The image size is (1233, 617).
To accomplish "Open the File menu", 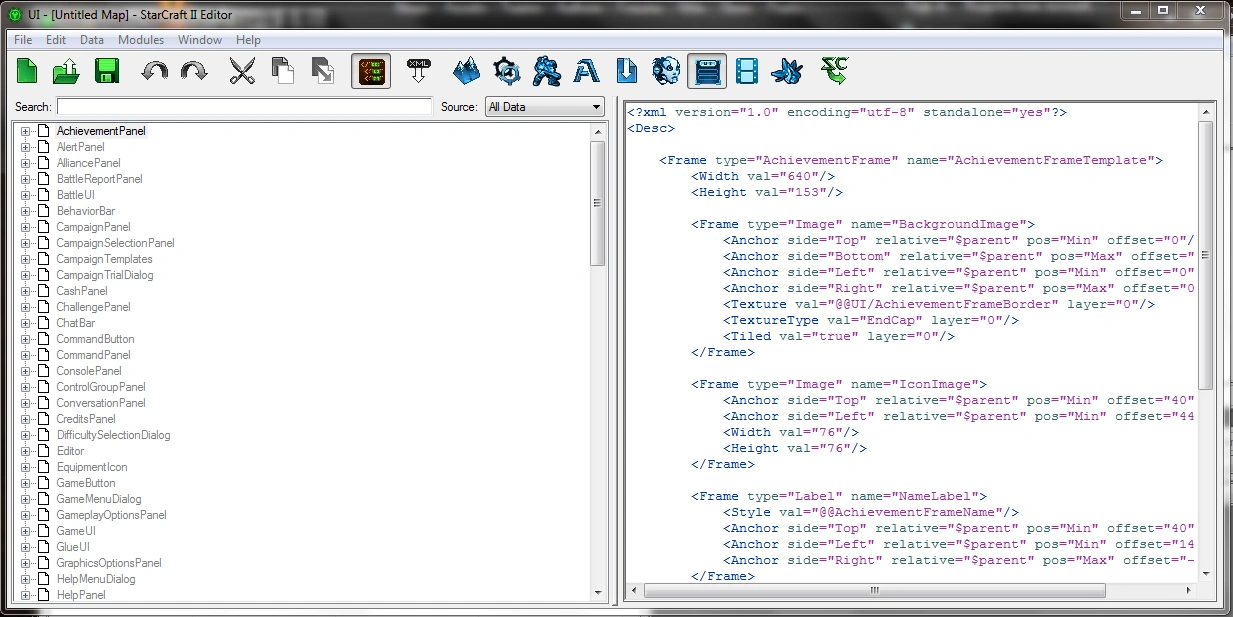I will (x=23, y=40).
